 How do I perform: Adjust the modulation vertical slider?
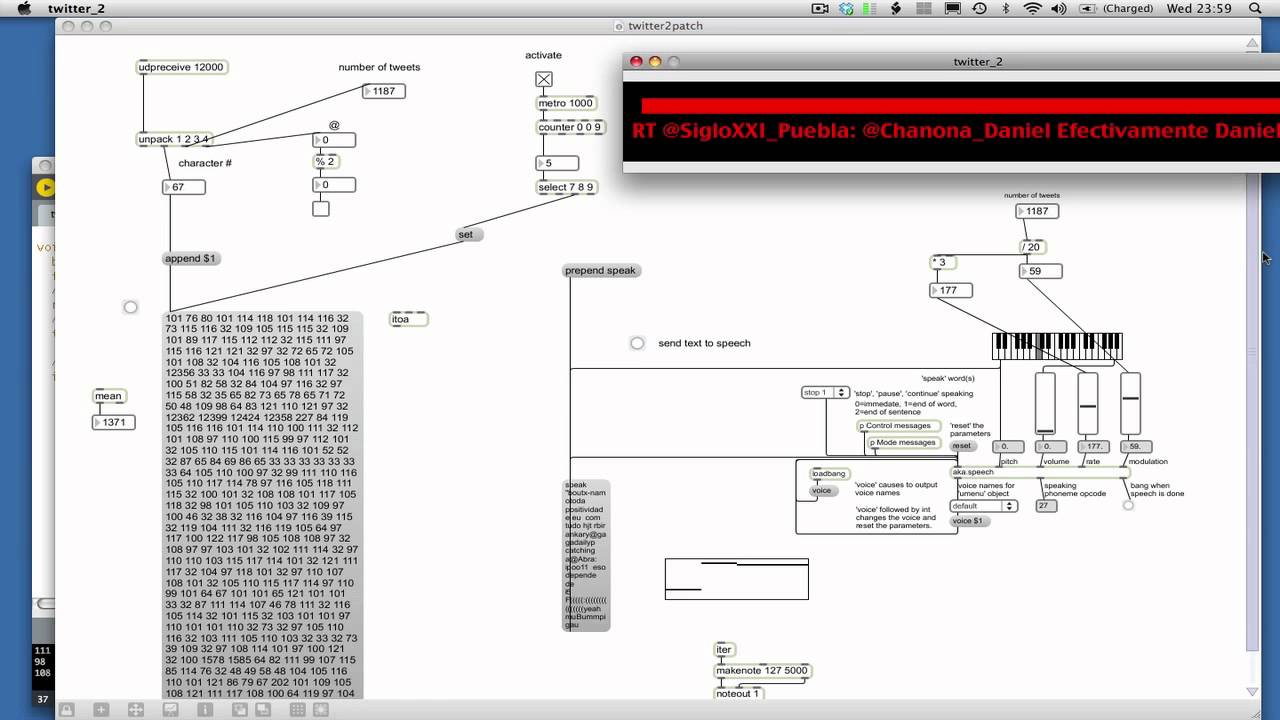pos(1130,404)
